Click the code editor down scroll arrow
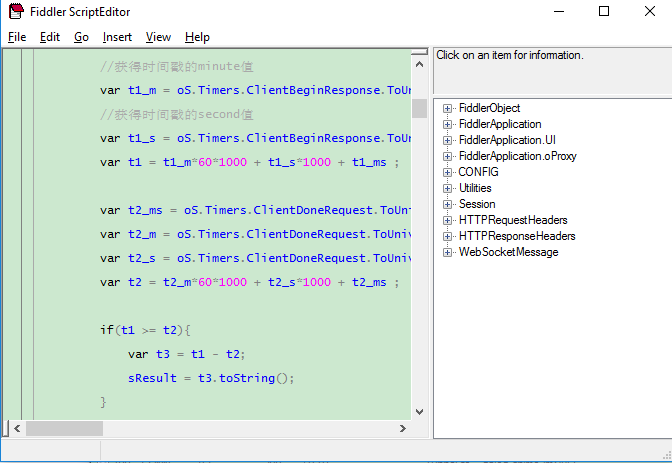 (420, 412)
